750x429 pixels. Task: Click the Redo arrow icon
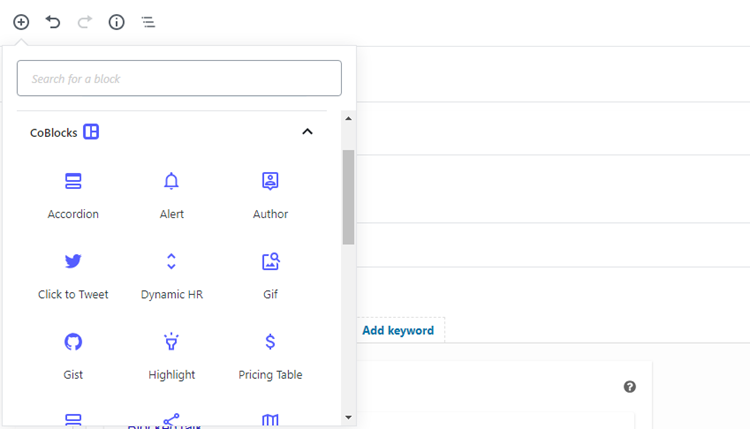pos(85,22)
